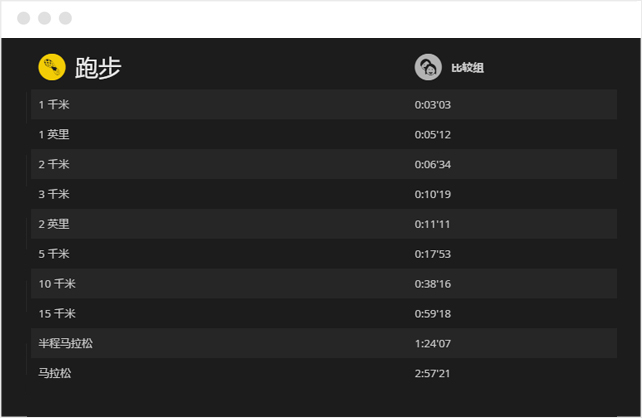Click the third gray window control dot
642x418 pixels.
(65, 18)
